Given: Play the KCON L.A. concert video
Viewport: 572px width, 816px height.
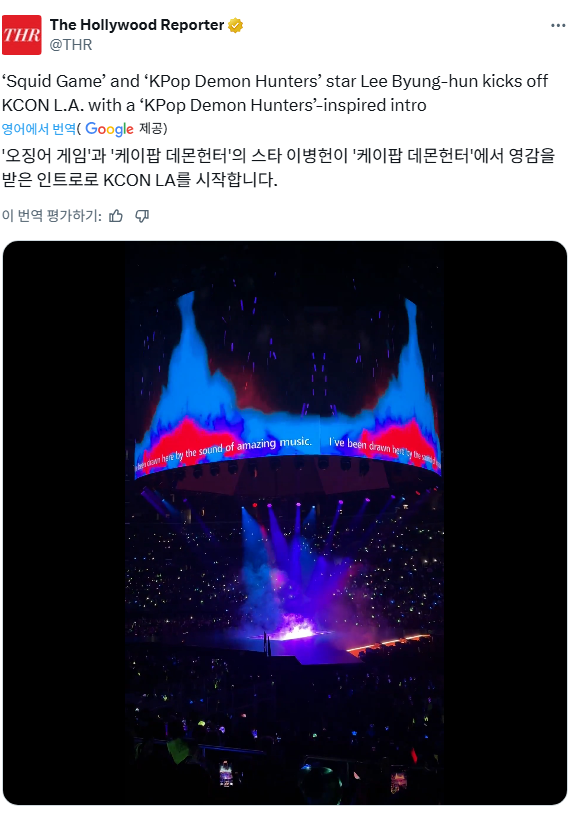Looking at the screenshot, I should 285,522.
